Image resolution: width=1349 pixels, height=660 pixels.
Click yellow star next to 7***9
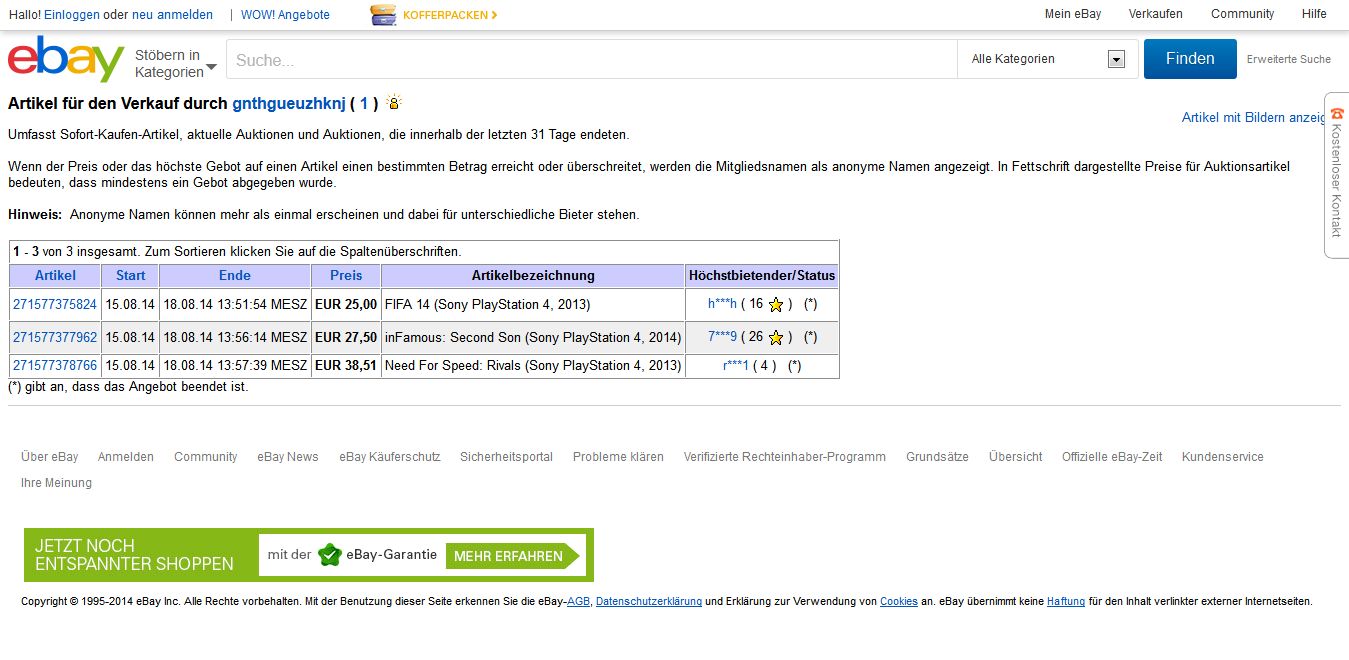(x=776, y=338)
